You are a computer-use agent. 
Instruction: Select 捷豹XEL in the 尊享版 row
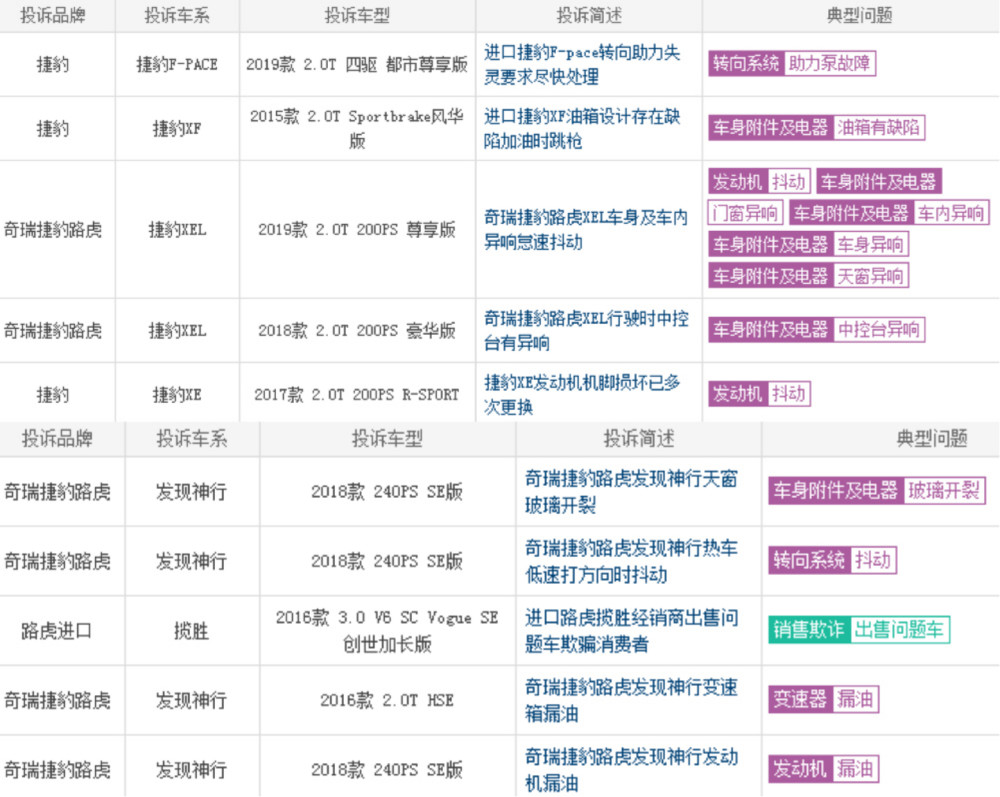tap(177, 230)
